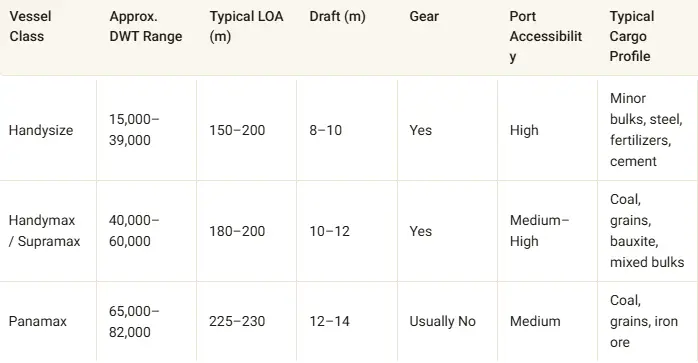The width and height of the screenshot is (698, 363).
Task: Click the 225–230 LOA value
Action: click(237, 321)
